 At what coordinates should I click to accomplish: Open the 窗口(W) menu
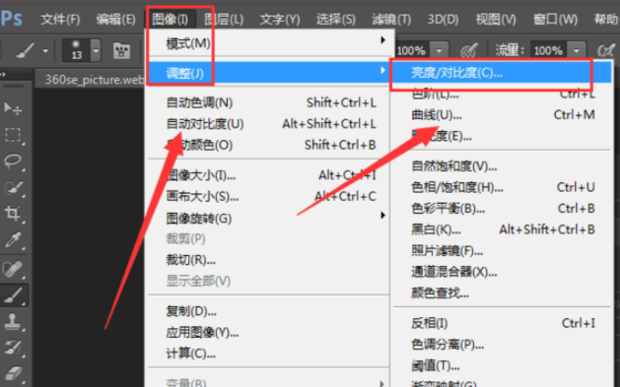(x=555, y=19)
